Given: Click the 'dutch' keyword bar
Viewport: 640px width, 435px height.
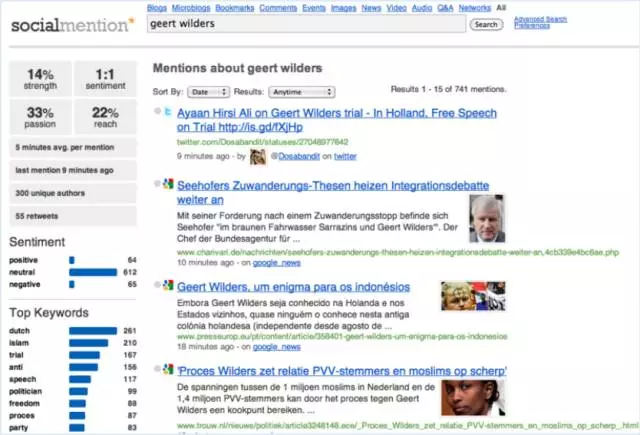Looking at the screenshot, I should (93, 330).
